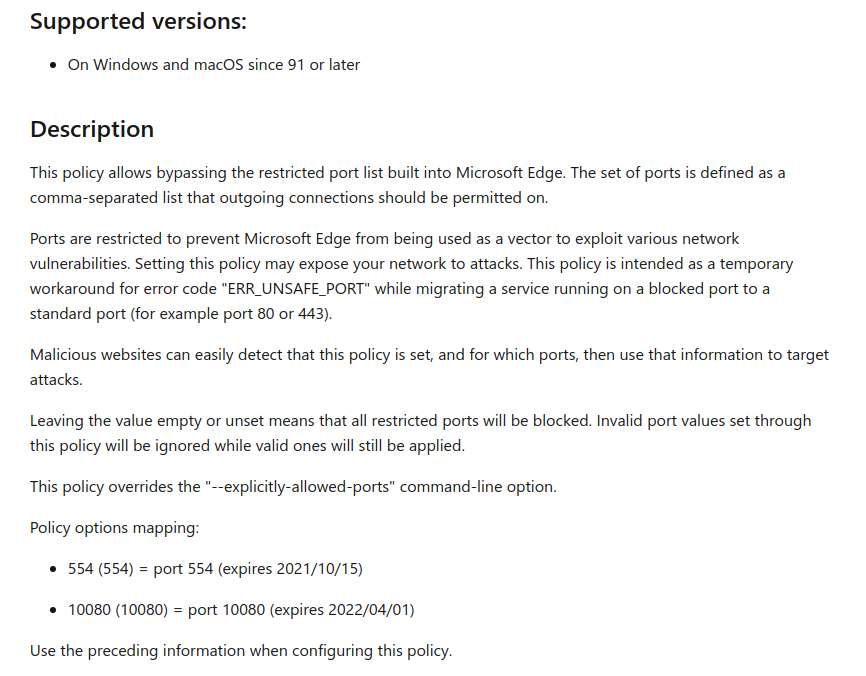Click the Policy options mapping label
866x676 pixels.
[114, 528]
